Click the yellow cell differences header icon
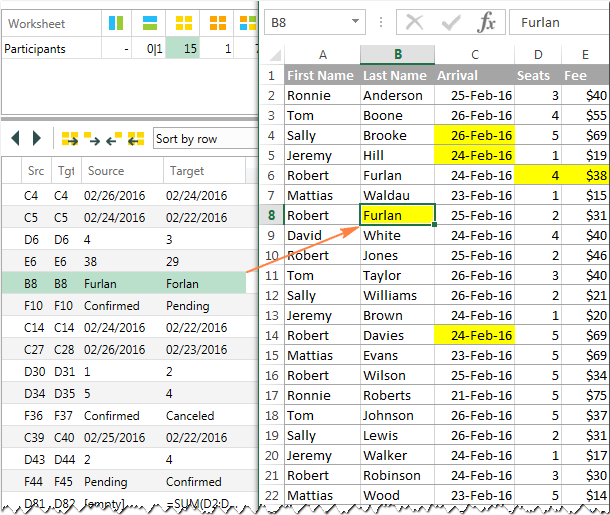This screenshot has height=515, width=610. 183,22
